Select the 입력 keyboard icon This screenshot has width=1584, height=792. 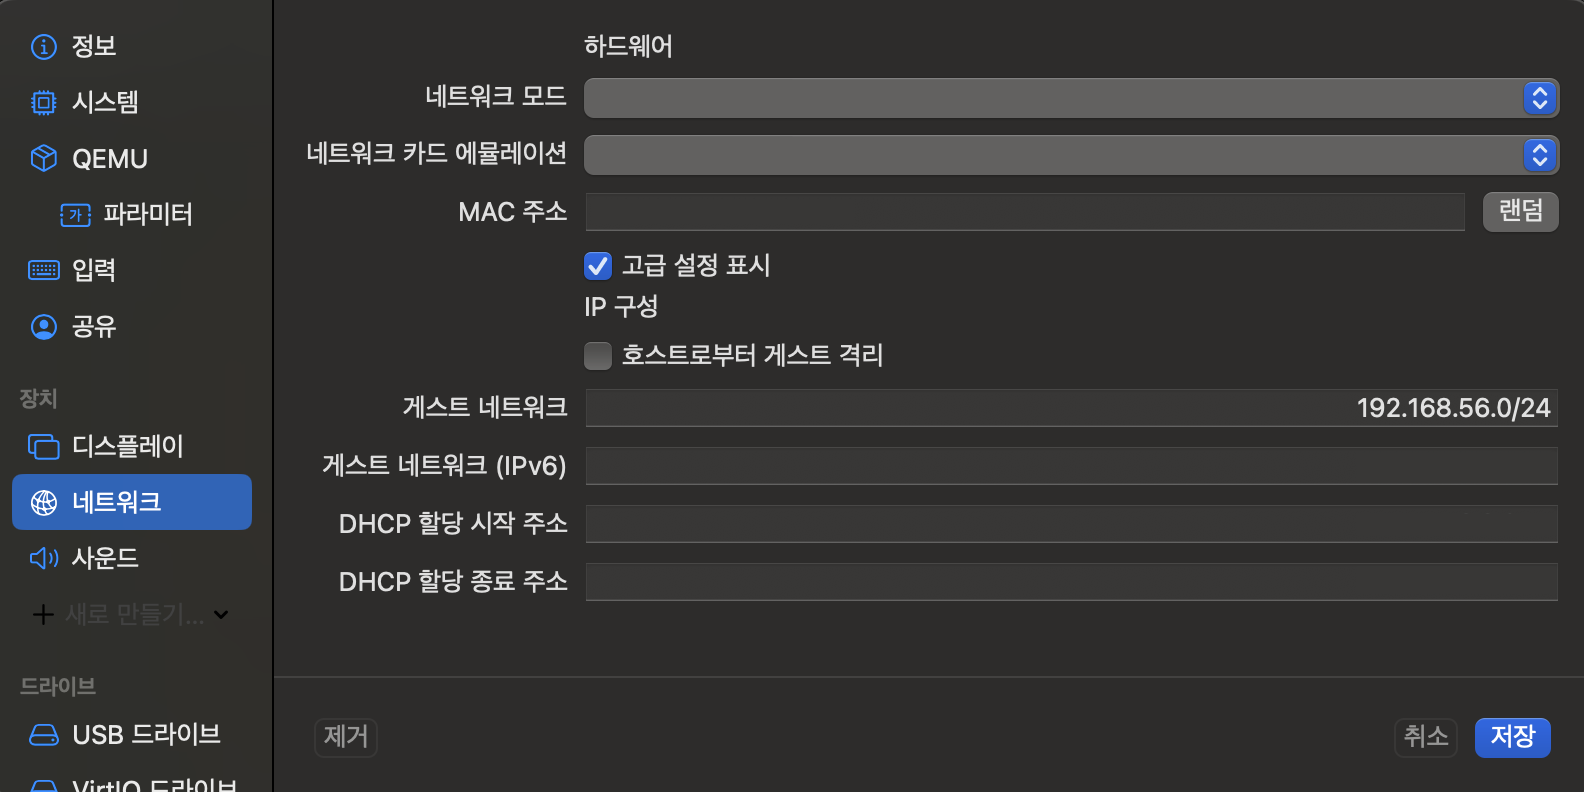pos(44,270)
